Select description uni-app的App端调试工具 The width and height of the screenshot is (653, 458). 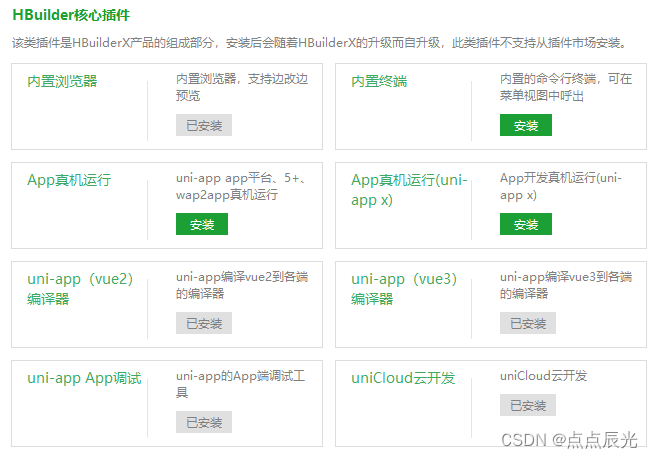(240, 384)
